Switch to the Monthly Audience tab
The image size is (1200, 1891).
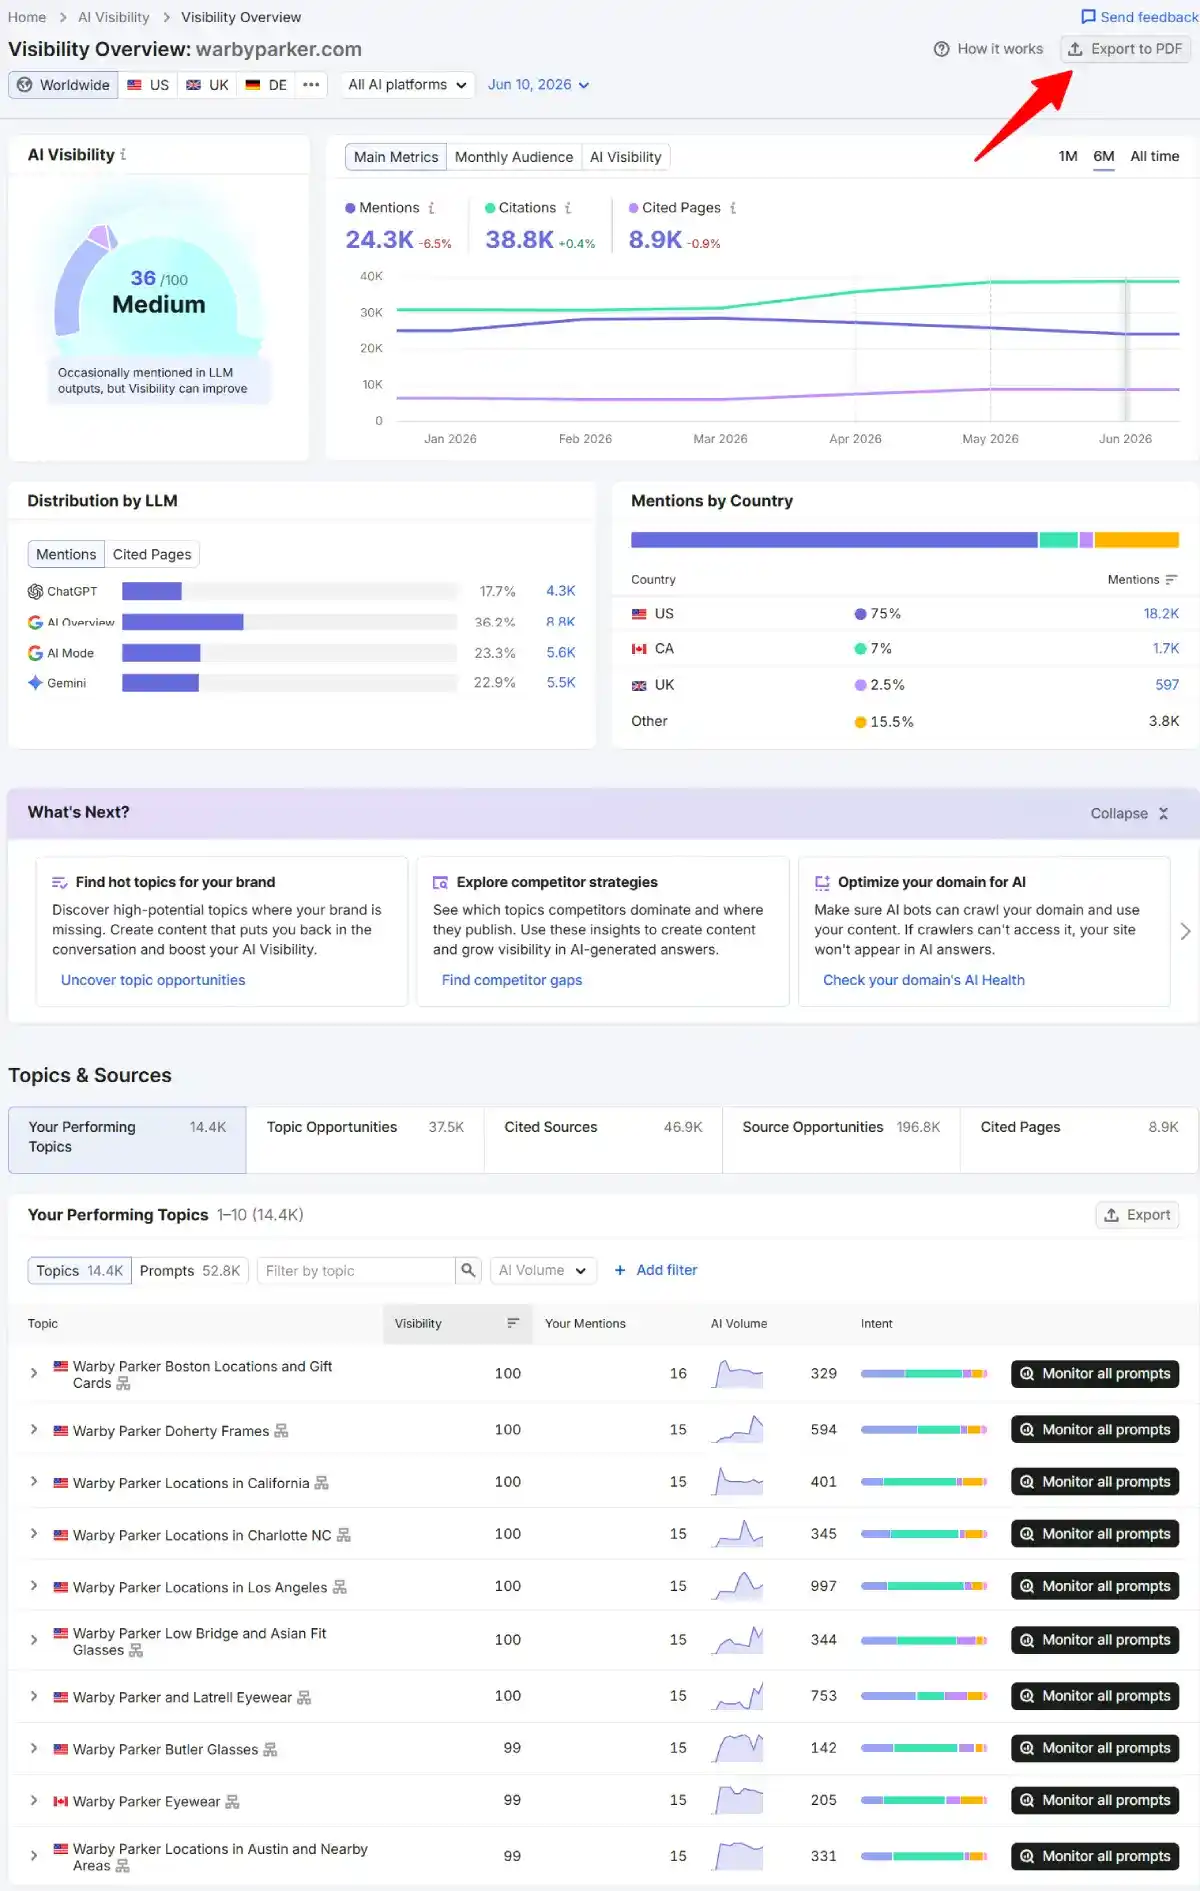[x=514, y=157]
